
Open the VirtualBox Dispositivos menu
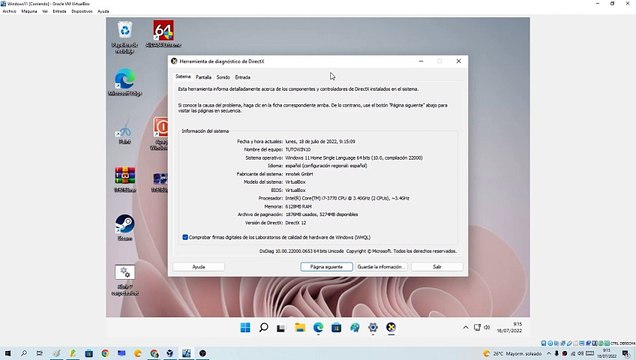coord(82,11)
